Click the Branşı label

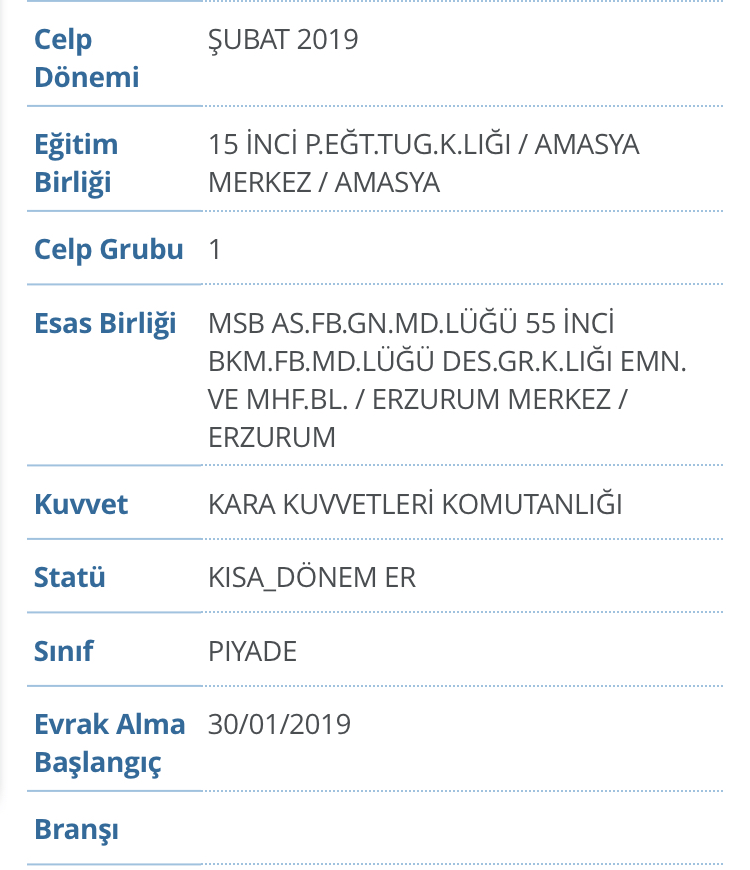[77, 829]
